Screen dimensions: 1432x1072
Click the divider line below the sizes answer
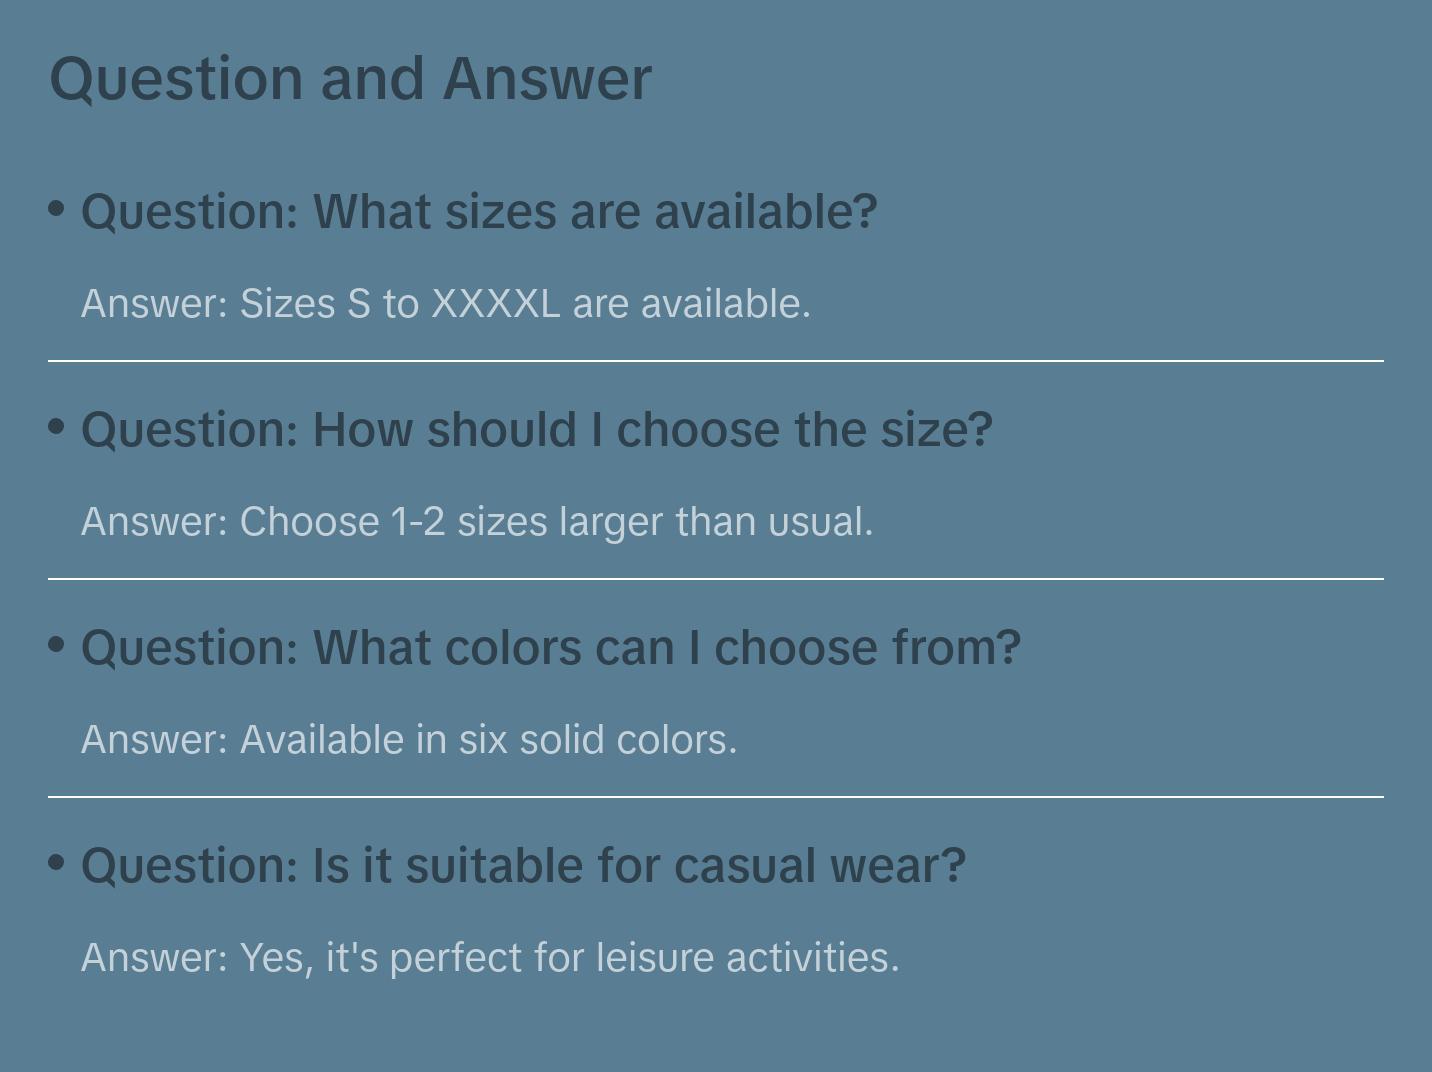(x=716, y=361)
